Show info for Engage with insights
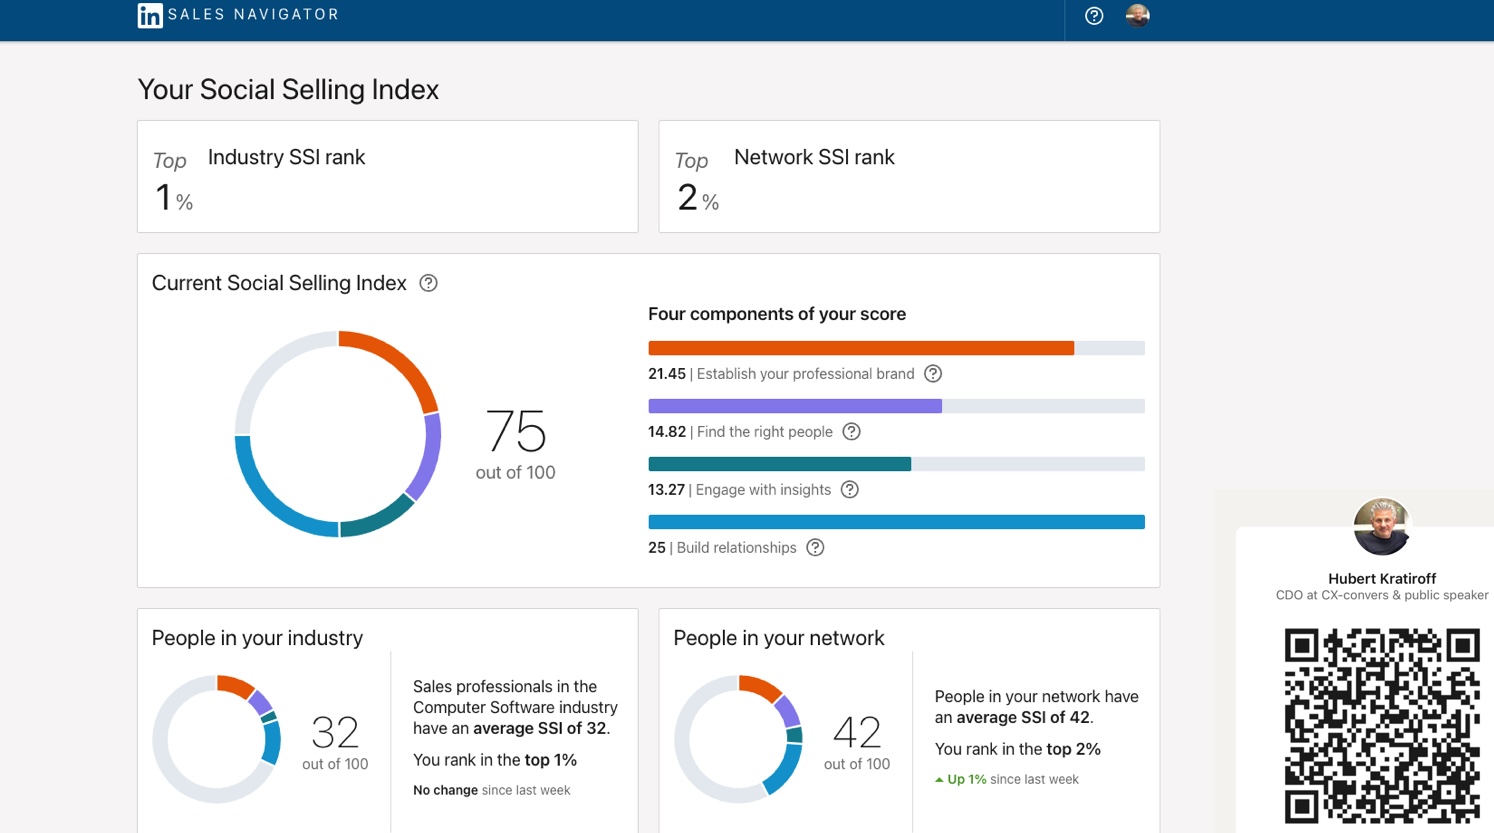This screenshot has width=1494, height=833. [x=849, y=490]
